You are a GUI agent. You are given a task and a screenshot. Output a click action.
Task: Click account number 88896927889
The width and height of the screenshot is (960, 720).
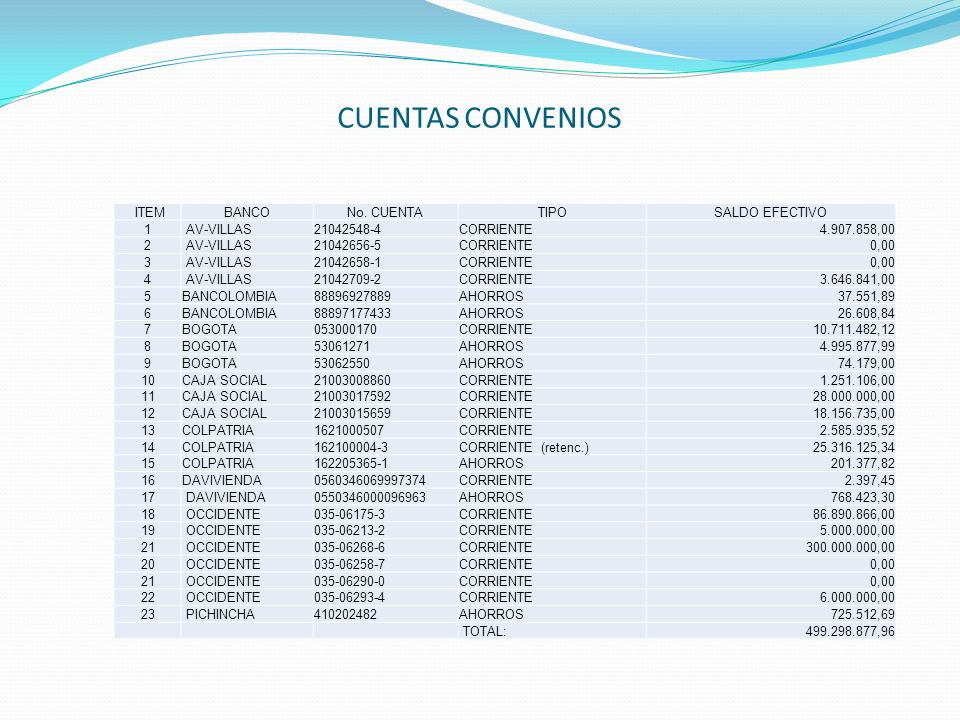tap(352, 296)
